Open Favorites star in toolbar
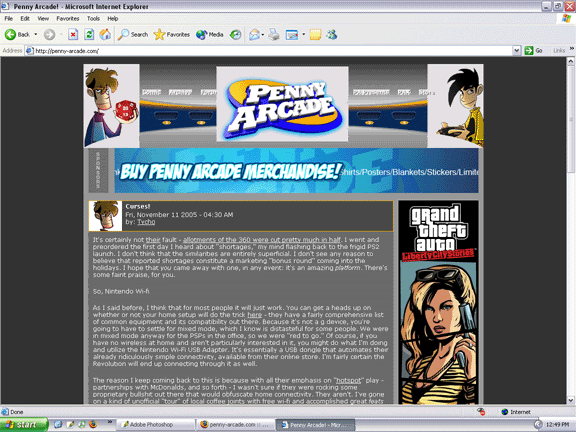This screenshot has height=432, width=576. (172, 35)
